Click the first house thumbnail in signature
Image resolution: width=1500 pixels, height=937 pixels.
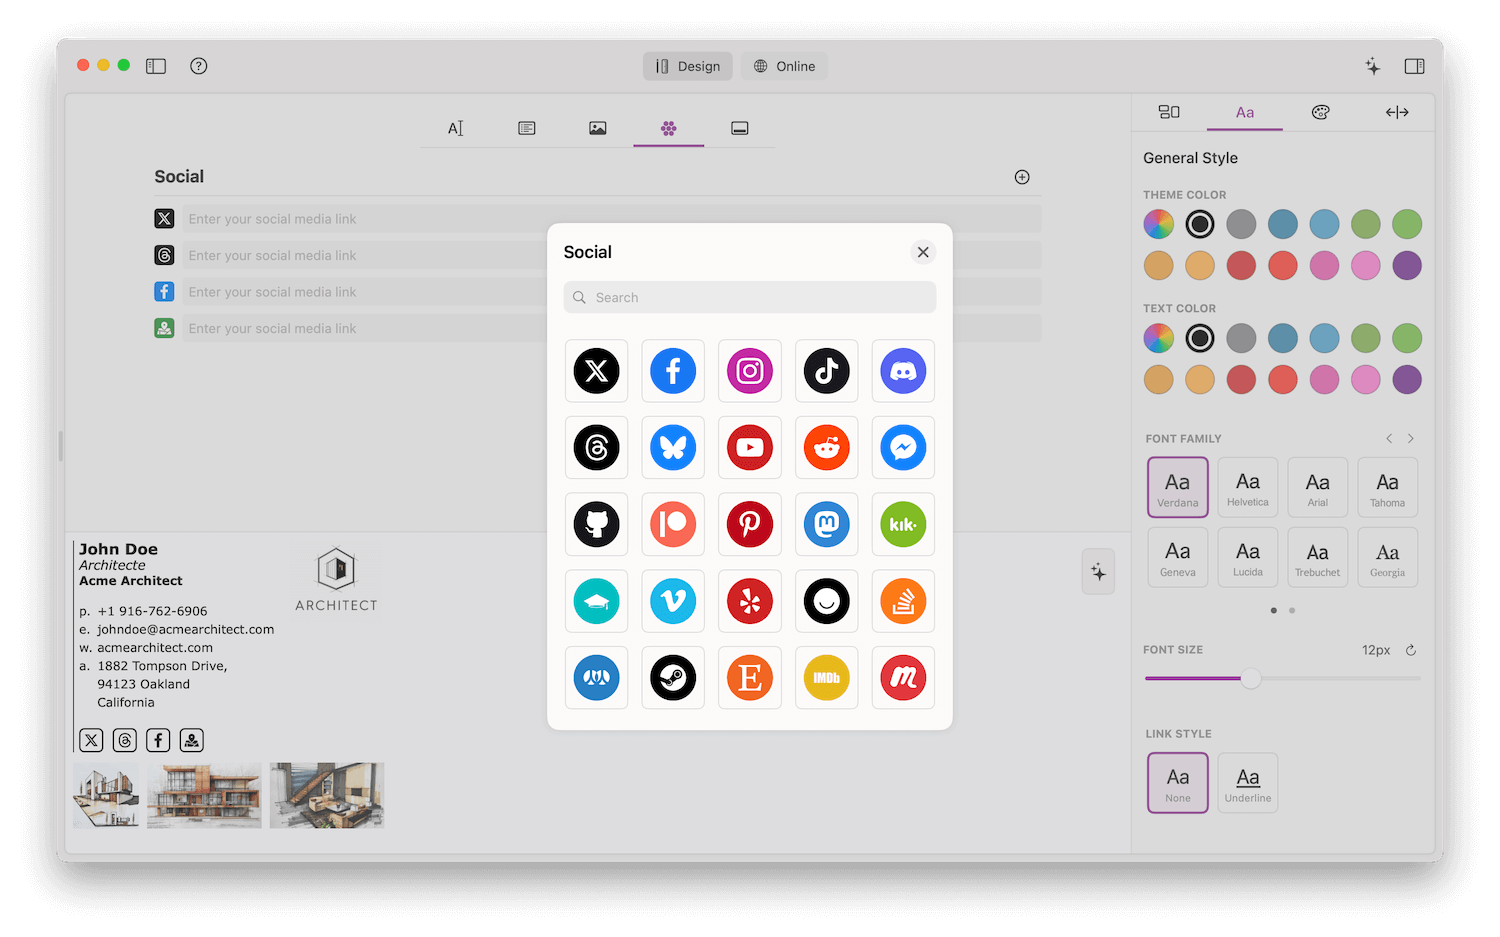point(106,796)
